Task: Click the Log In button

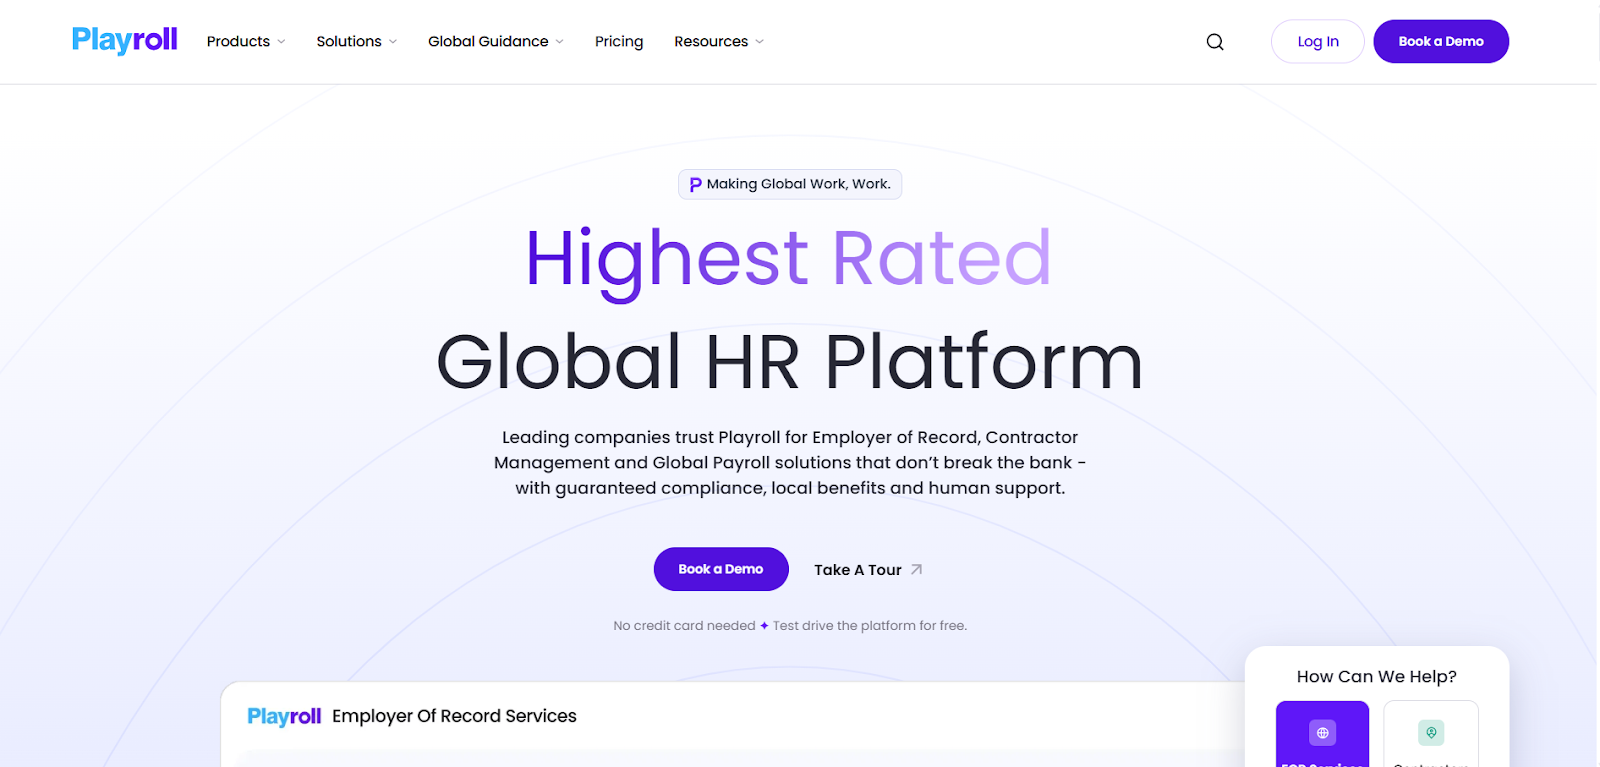Action: [x=1318, y=41]
